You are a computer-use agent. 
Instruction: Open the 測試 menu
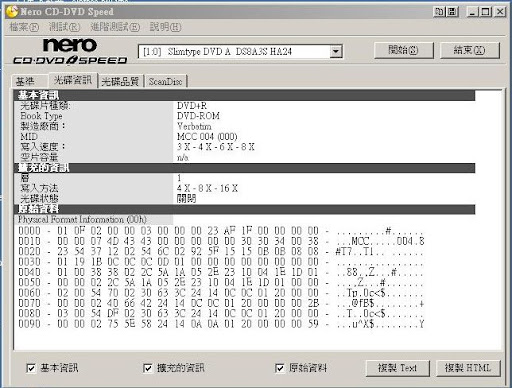point(64,27)
